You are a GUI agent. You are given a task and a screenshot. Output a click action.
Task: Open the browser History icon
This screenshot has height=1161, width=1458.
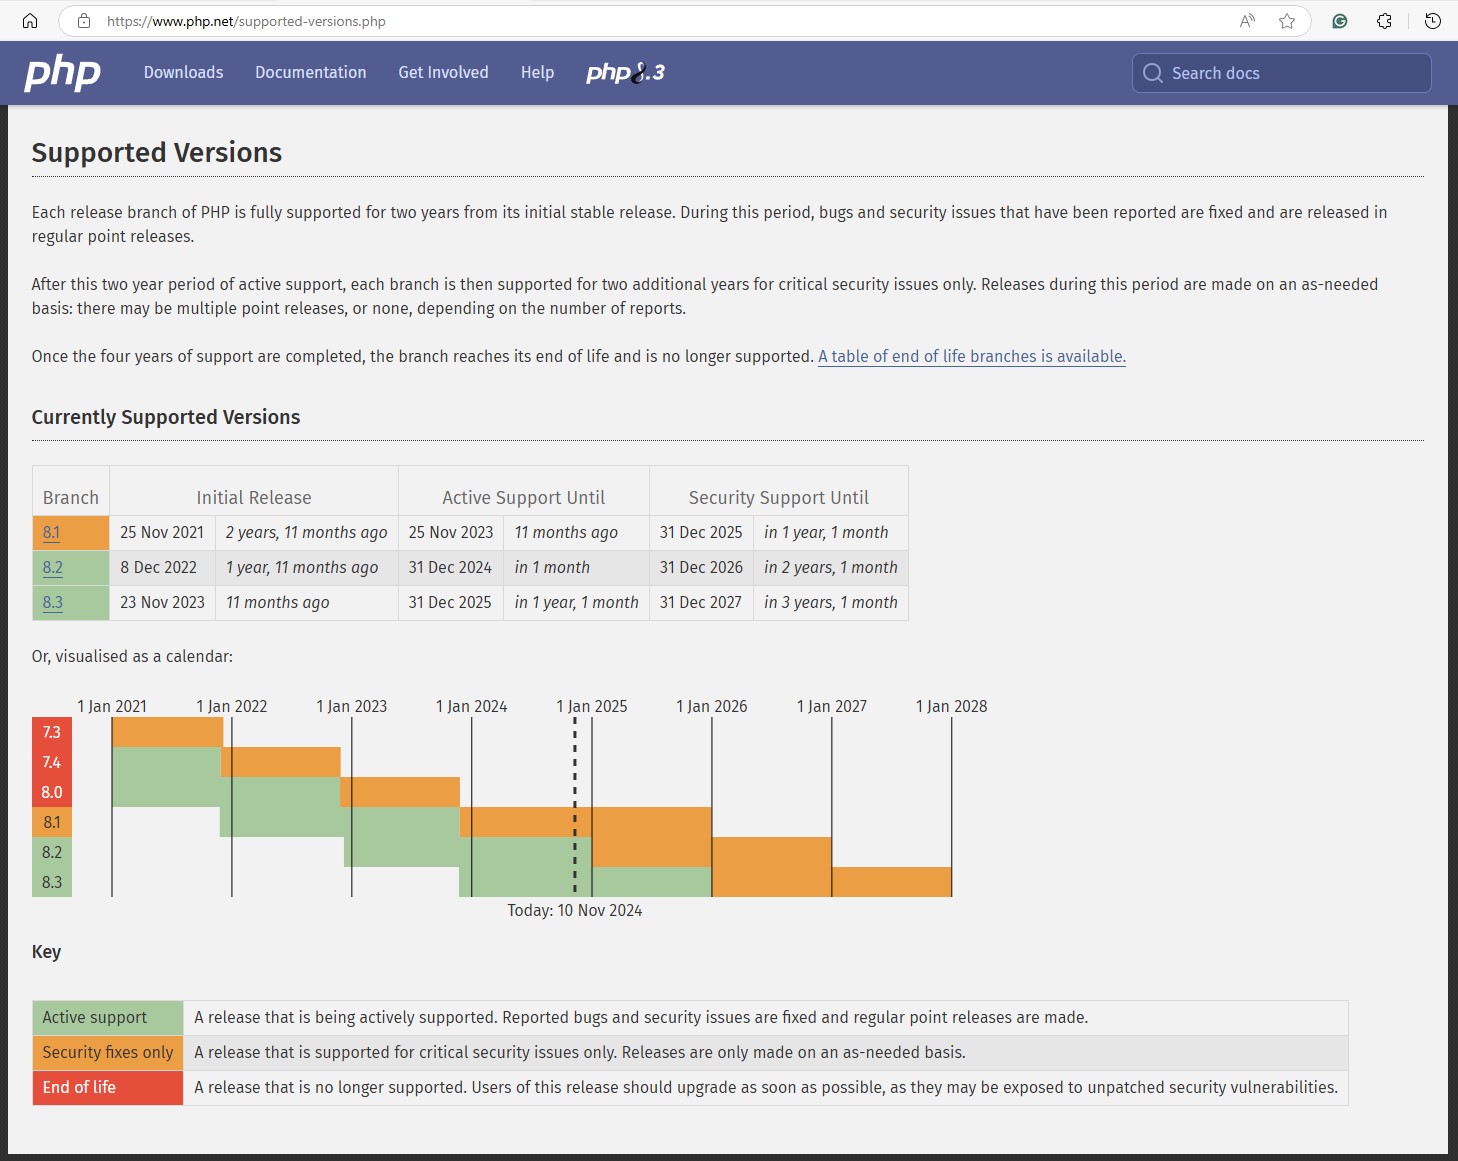coord(1433,21)
